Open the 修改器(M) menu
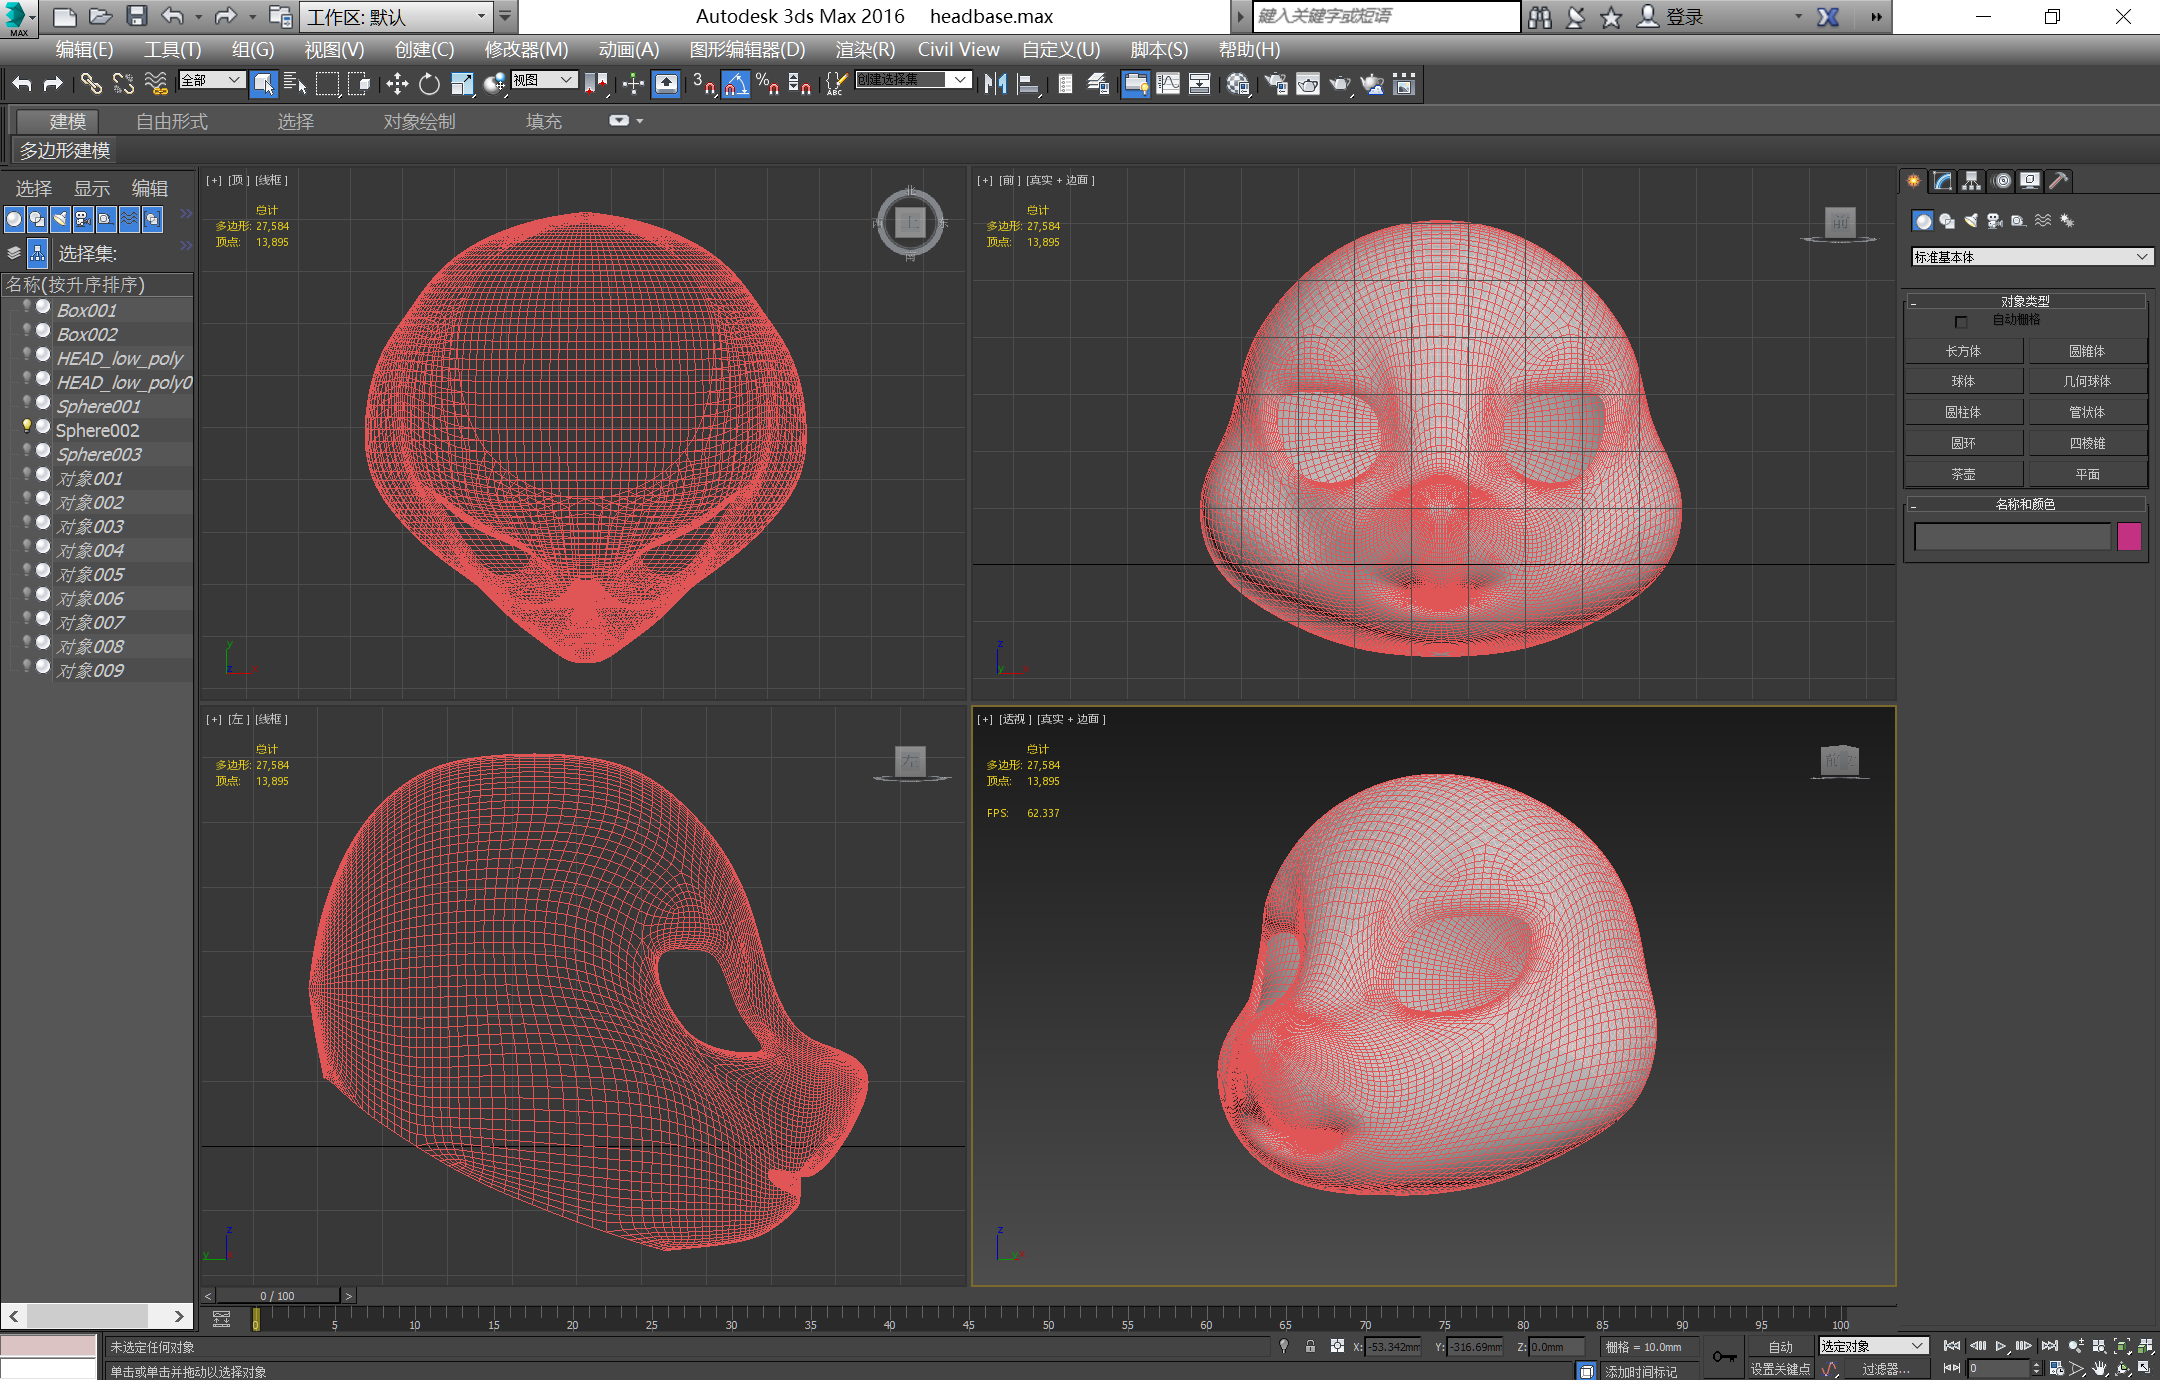This screenshot has height=1380, width=2160. coord(526,50)
